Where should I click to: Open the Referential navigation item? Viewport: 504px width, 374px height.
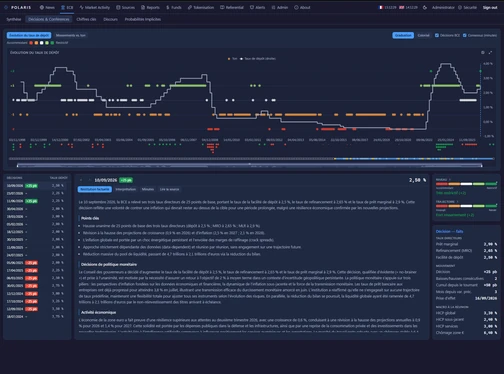pyautogui.click(x=232, y=7)
